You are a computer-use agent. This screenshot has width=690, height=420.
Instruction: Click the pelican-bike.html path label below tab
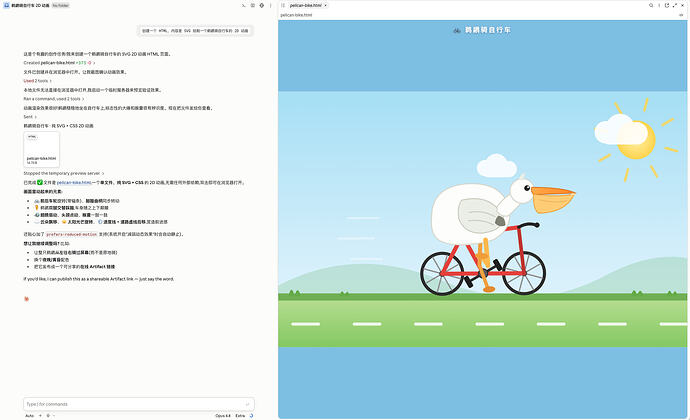click(296, 15)
